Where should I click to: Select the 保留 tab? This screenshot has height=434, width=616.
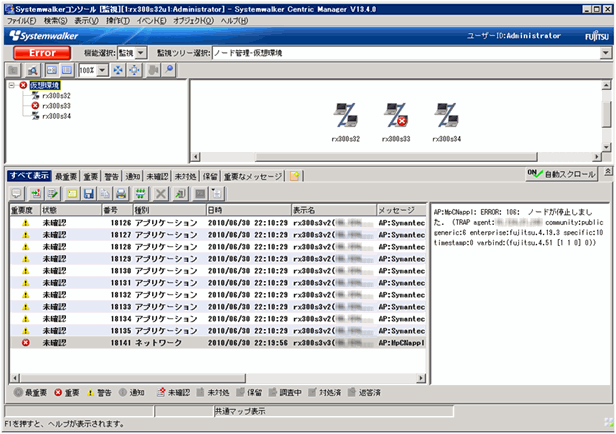pos(210,176)
